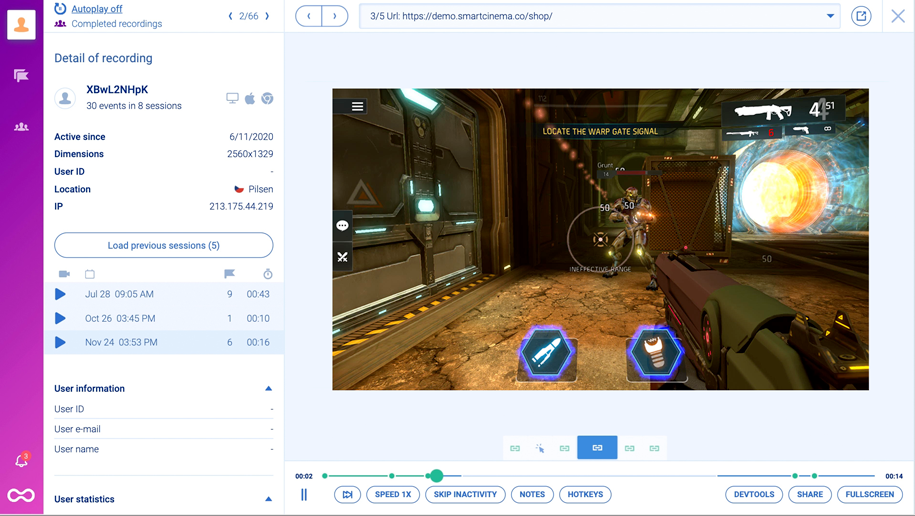The height and width of the screenshot is (516, 915).
Task: Load previous sessions (5)
Action: (x=163, y=245)
